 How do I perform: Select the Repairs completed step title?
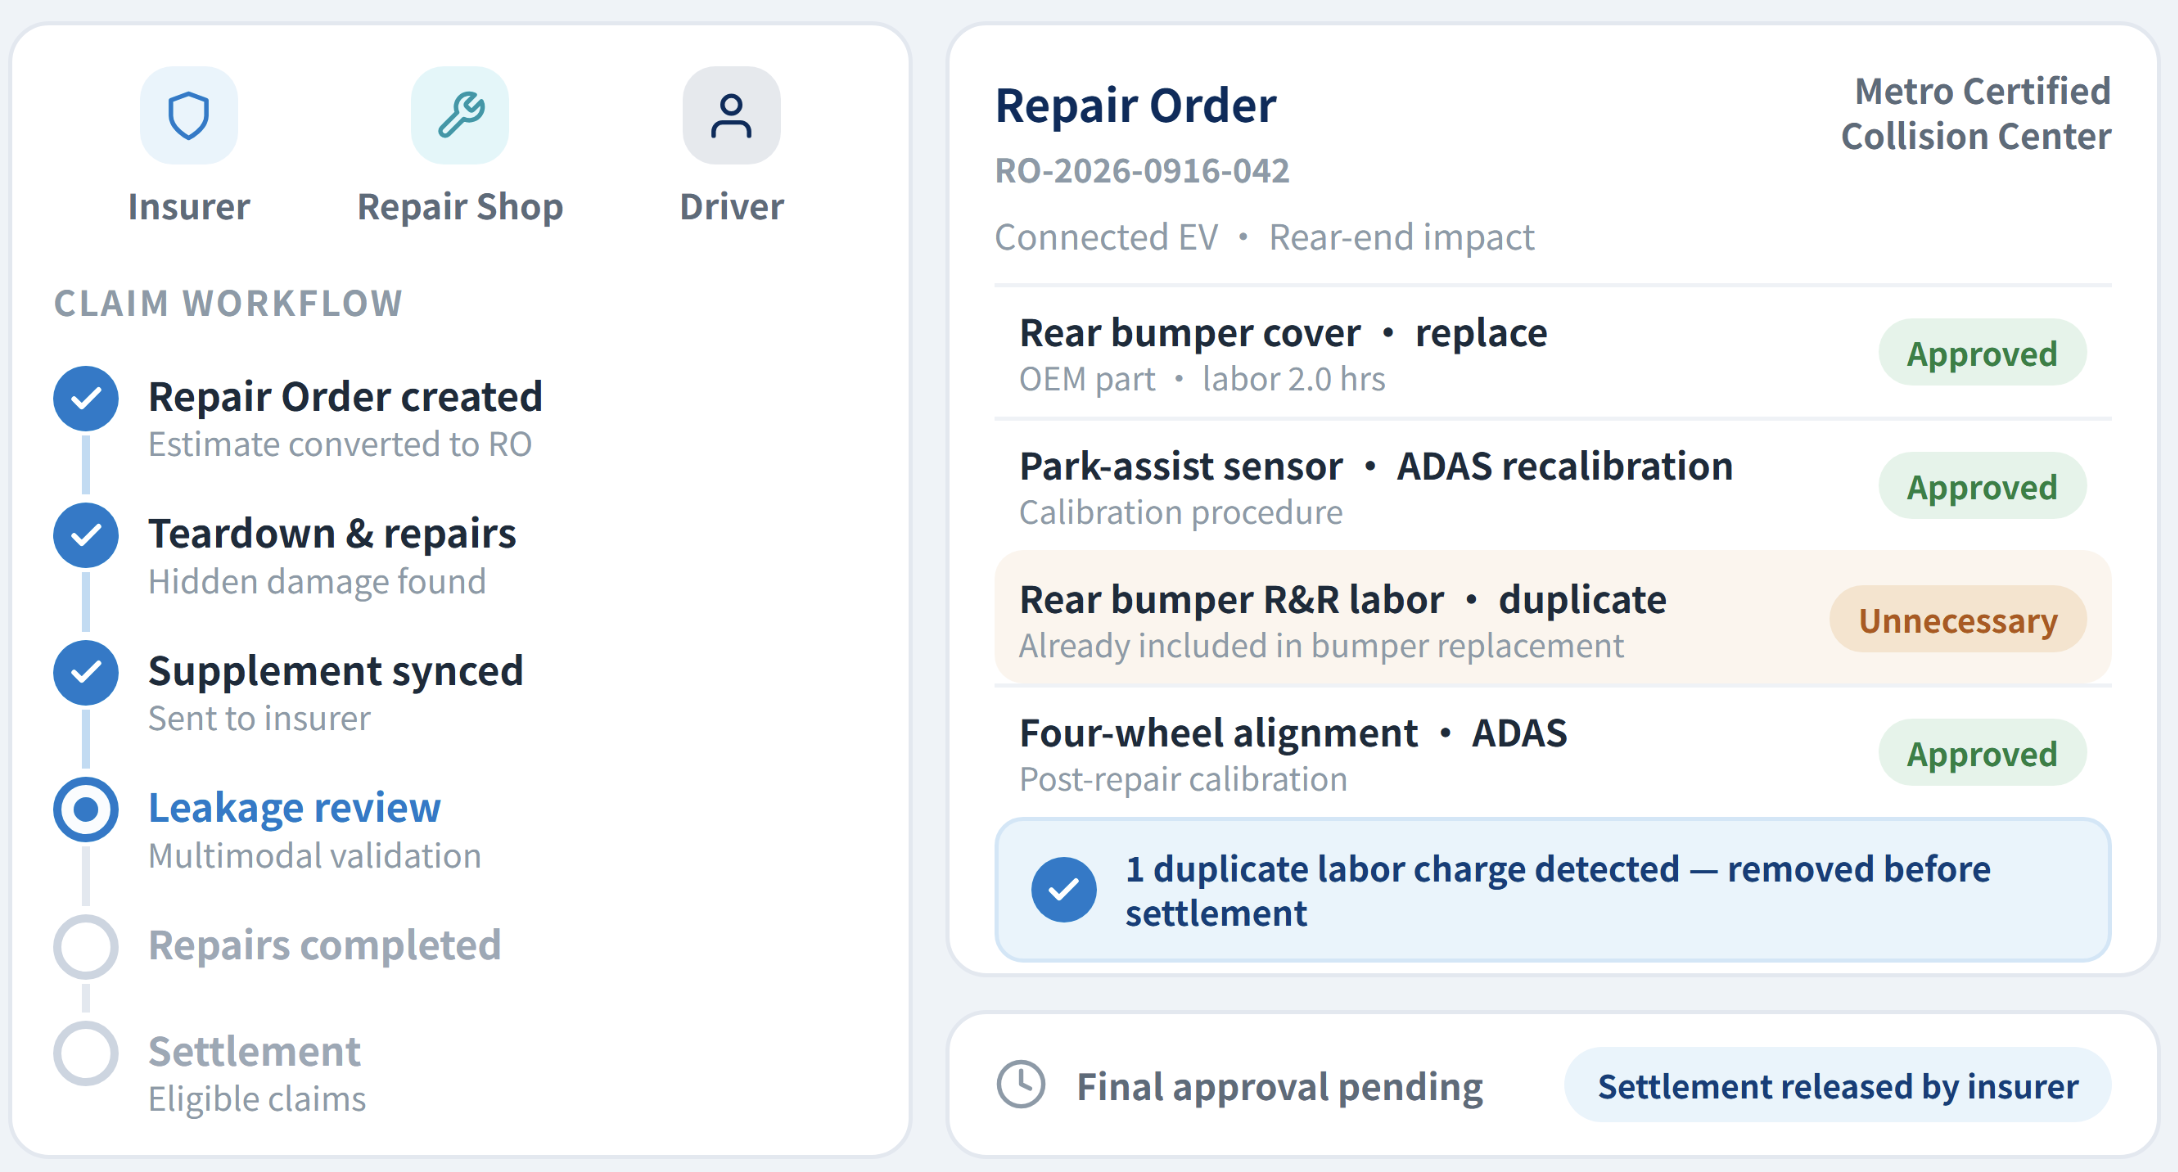(x=324, y=945)
